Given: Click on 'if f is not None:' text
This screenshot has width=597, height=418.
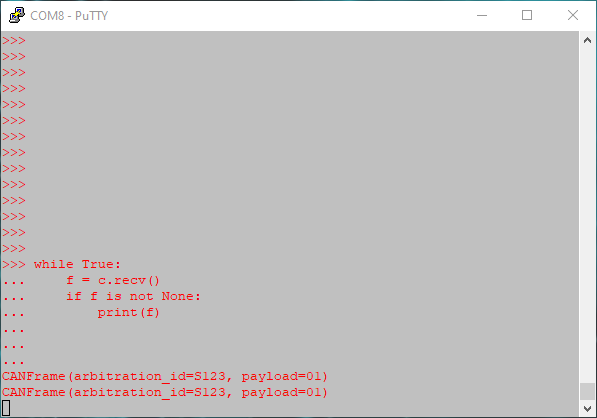Looking at the screenshot, I should point(133,296).
